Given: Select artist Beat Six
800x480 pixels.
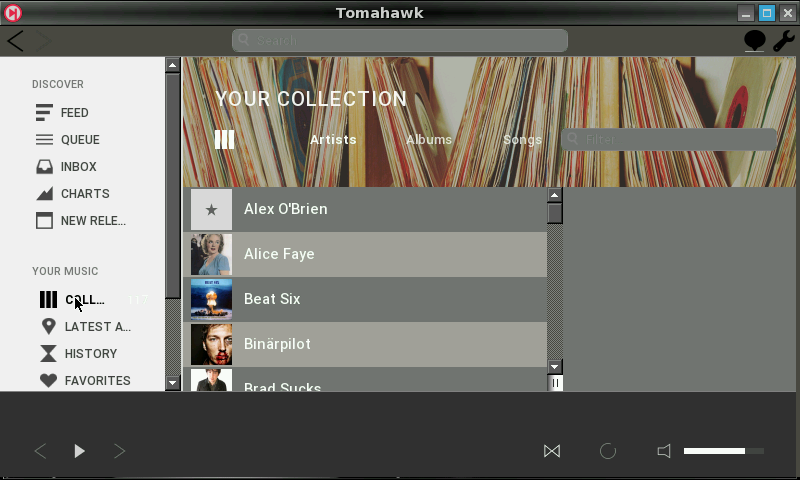Looking at the screenshot, I should pos(365,299).
